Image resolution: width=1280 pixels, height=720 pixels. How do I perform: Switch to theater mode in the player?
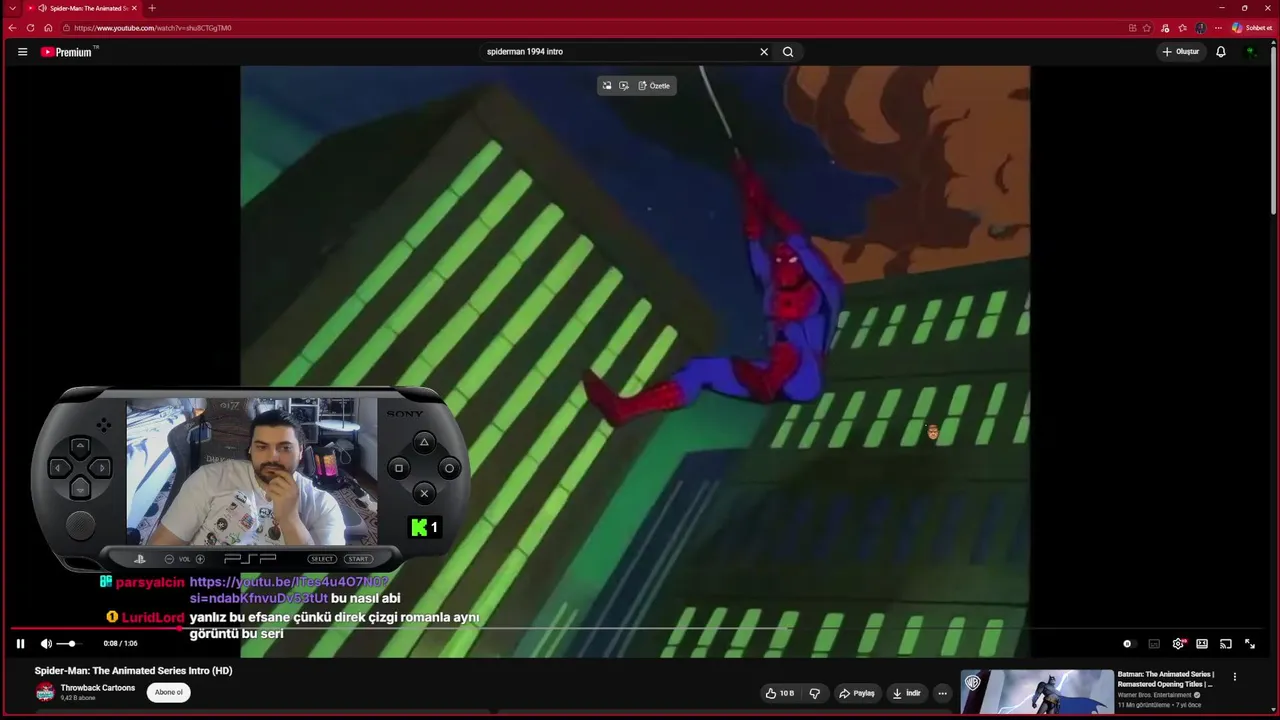(1202, 644)
